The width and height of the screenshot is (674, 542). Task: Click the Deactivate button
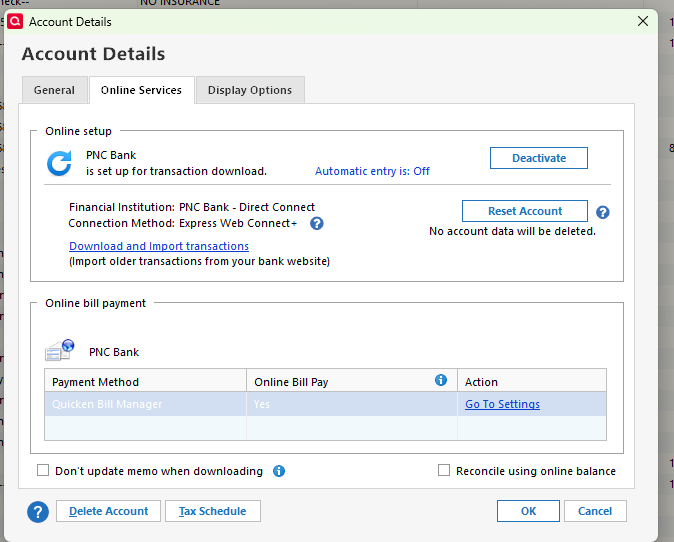coord(539,158)
